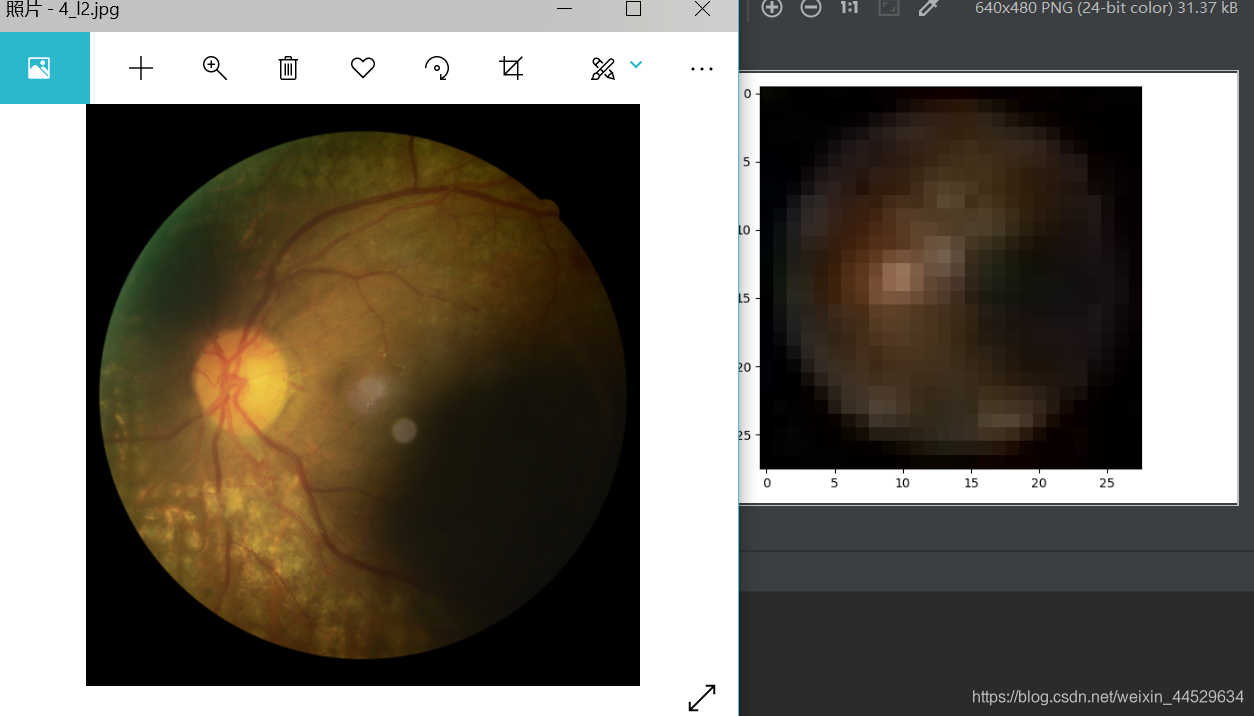Click the Add to album plus icon
This screenshot has height=716, width=1254.
pyautogui.click(x=141, y=68)
